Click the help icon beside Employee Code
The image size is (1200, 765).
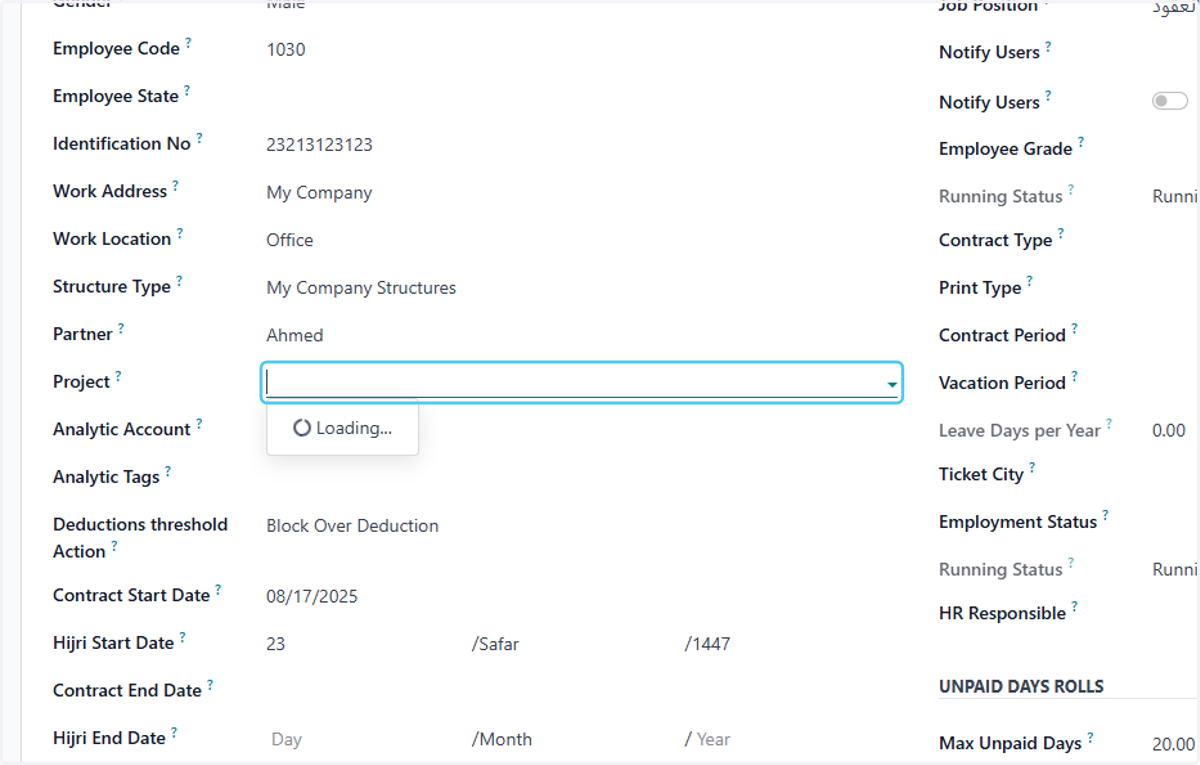pyautogui.click(x=188, y=43)
